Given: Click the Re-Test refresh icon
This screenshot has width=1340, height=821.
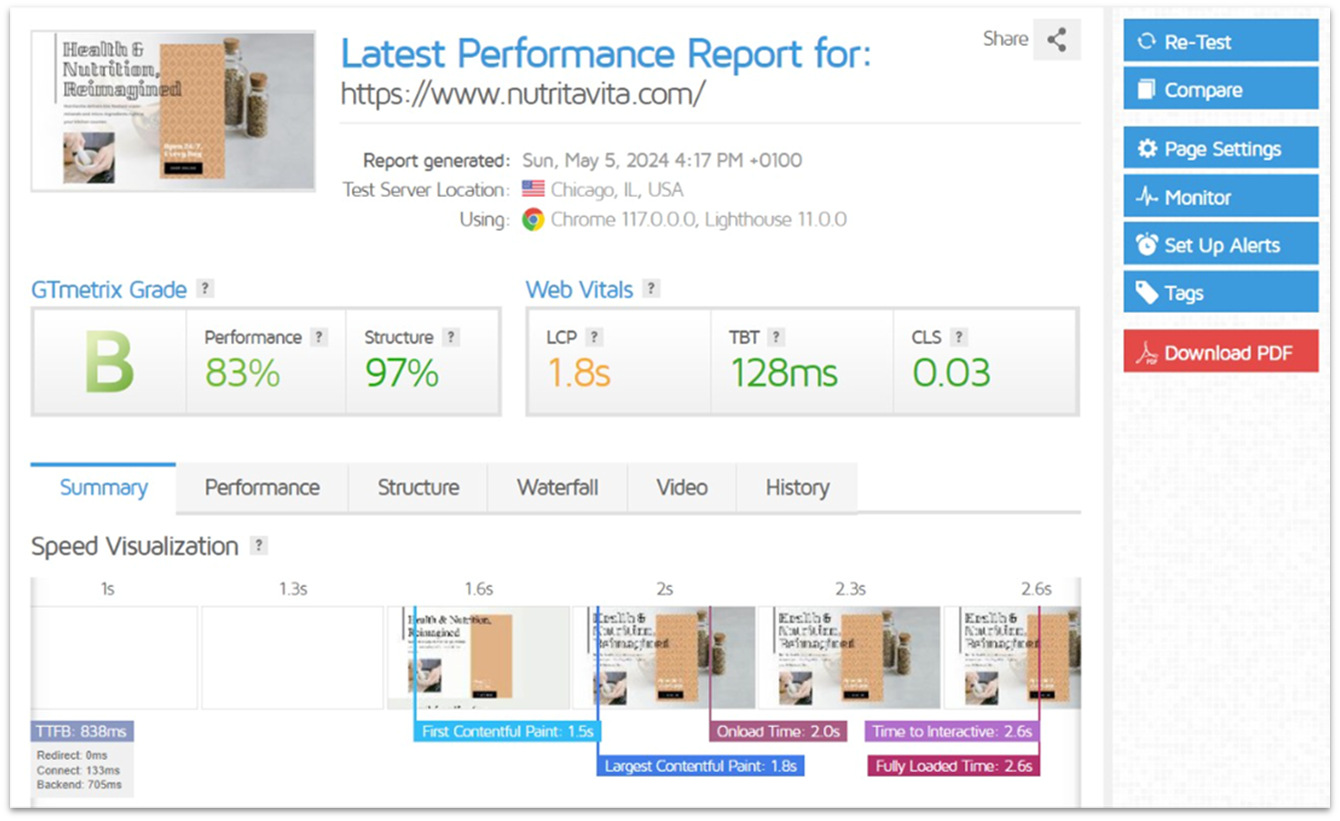Looking at the screenshot, I should (x=1146, y=42).
